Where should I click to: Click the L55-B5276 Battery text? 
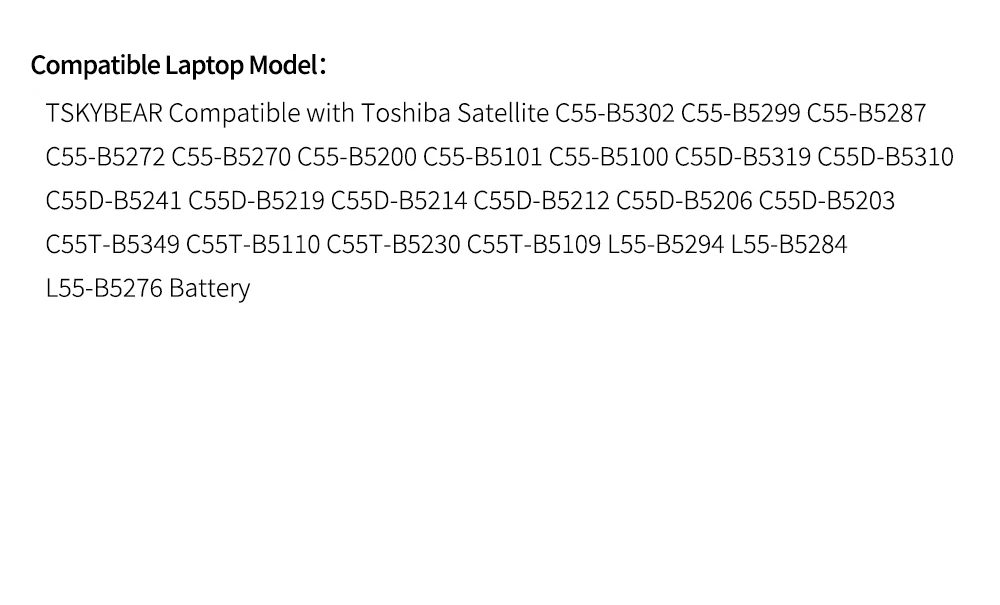pos(148,289)
